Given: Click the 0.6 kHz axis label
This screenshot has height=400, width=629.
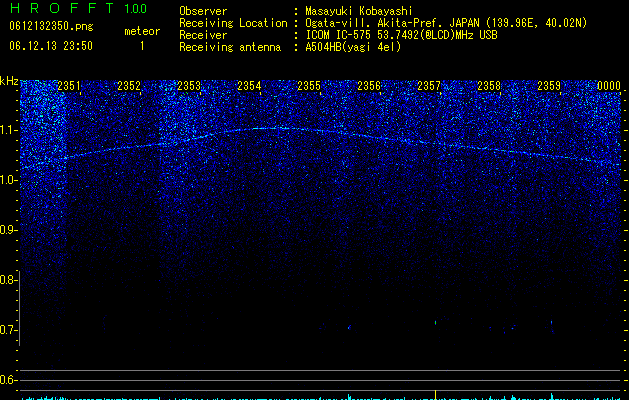Looking at the screenshot, I should 8,380.
